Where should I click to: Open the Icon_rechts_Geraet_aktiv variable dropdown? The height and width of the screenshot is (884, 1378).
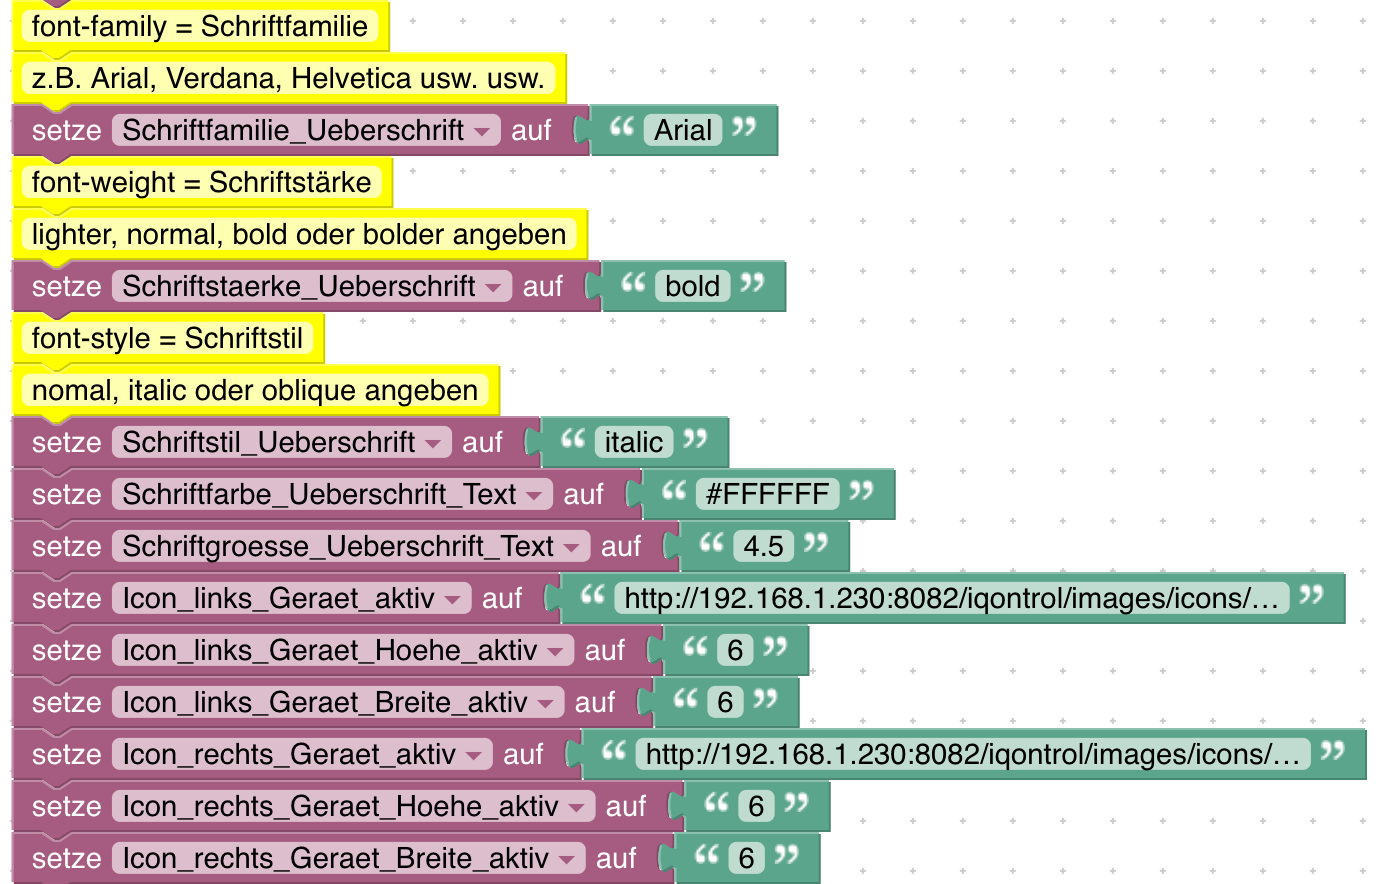[302, 754]
